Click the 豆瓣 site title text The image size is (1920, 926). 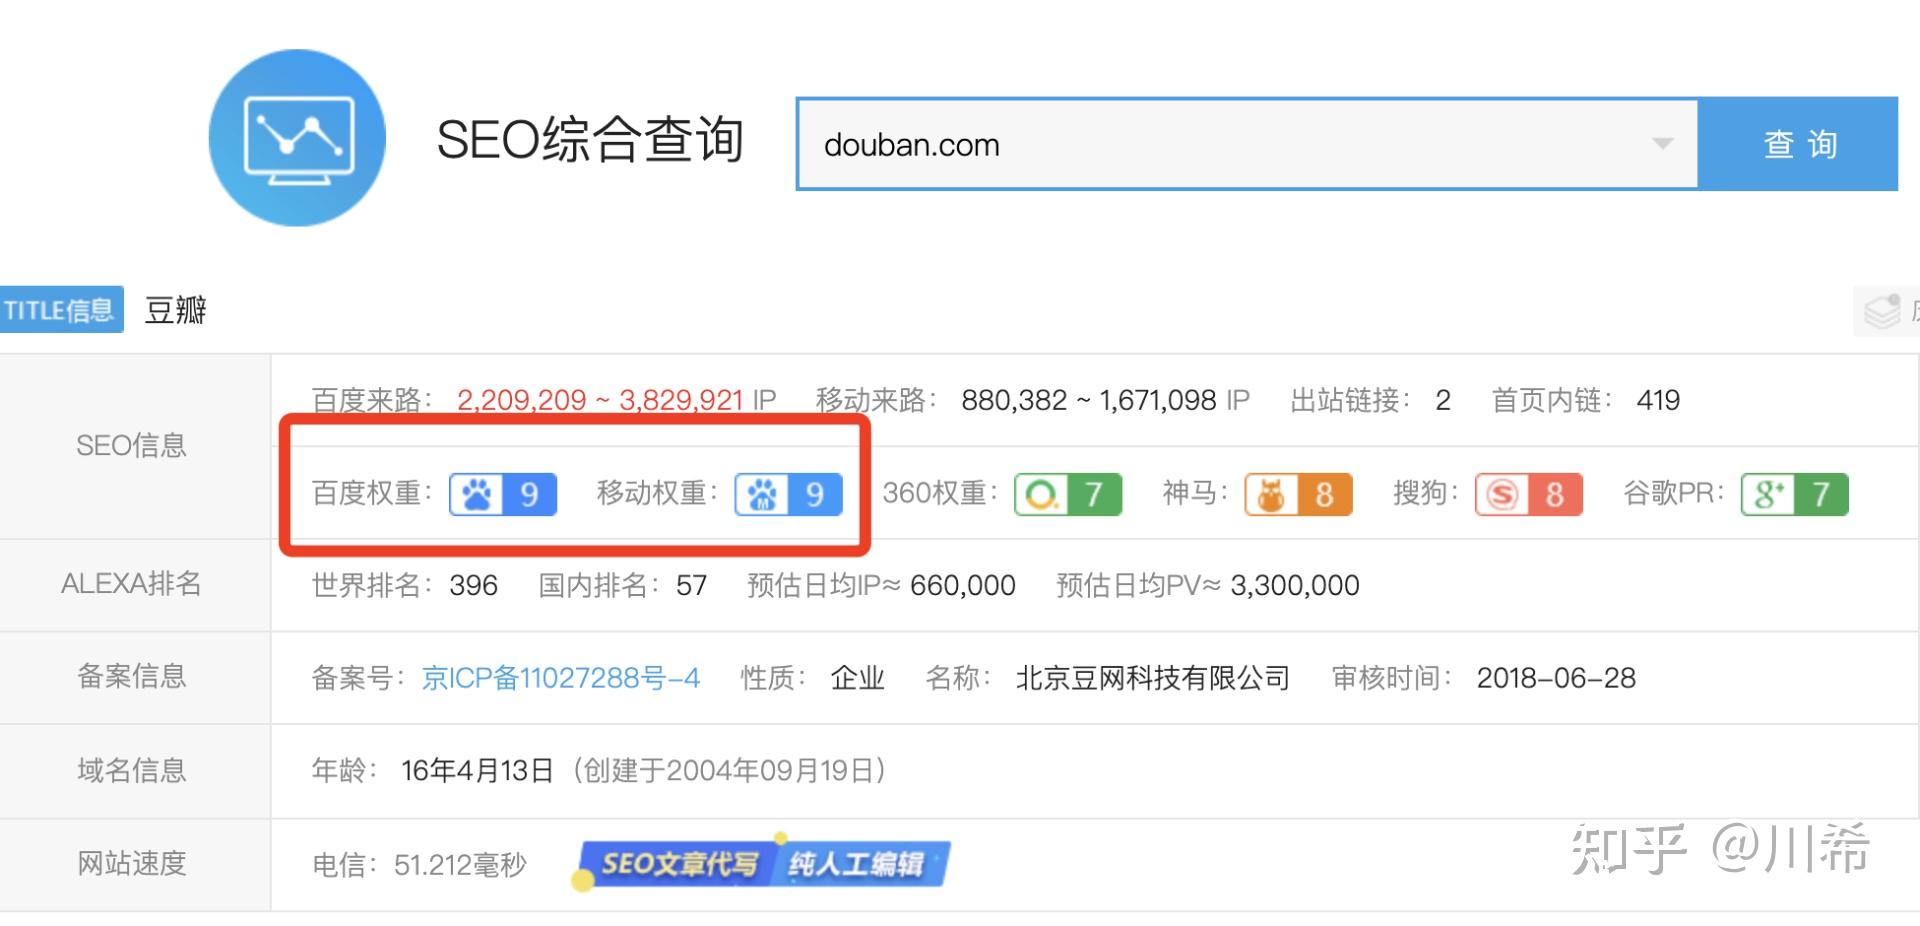(176, 310)
